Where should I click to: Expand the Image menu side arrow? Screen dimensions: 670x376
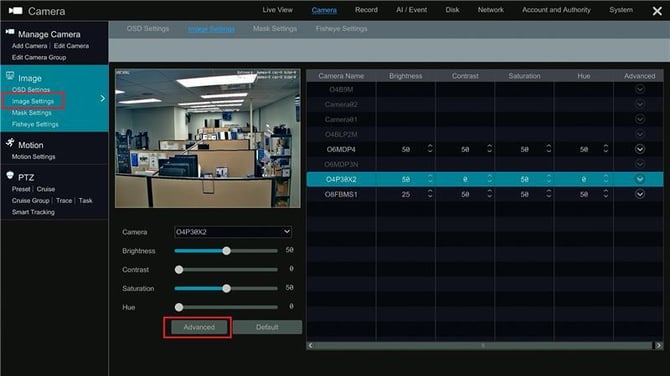tap(103, 99)
